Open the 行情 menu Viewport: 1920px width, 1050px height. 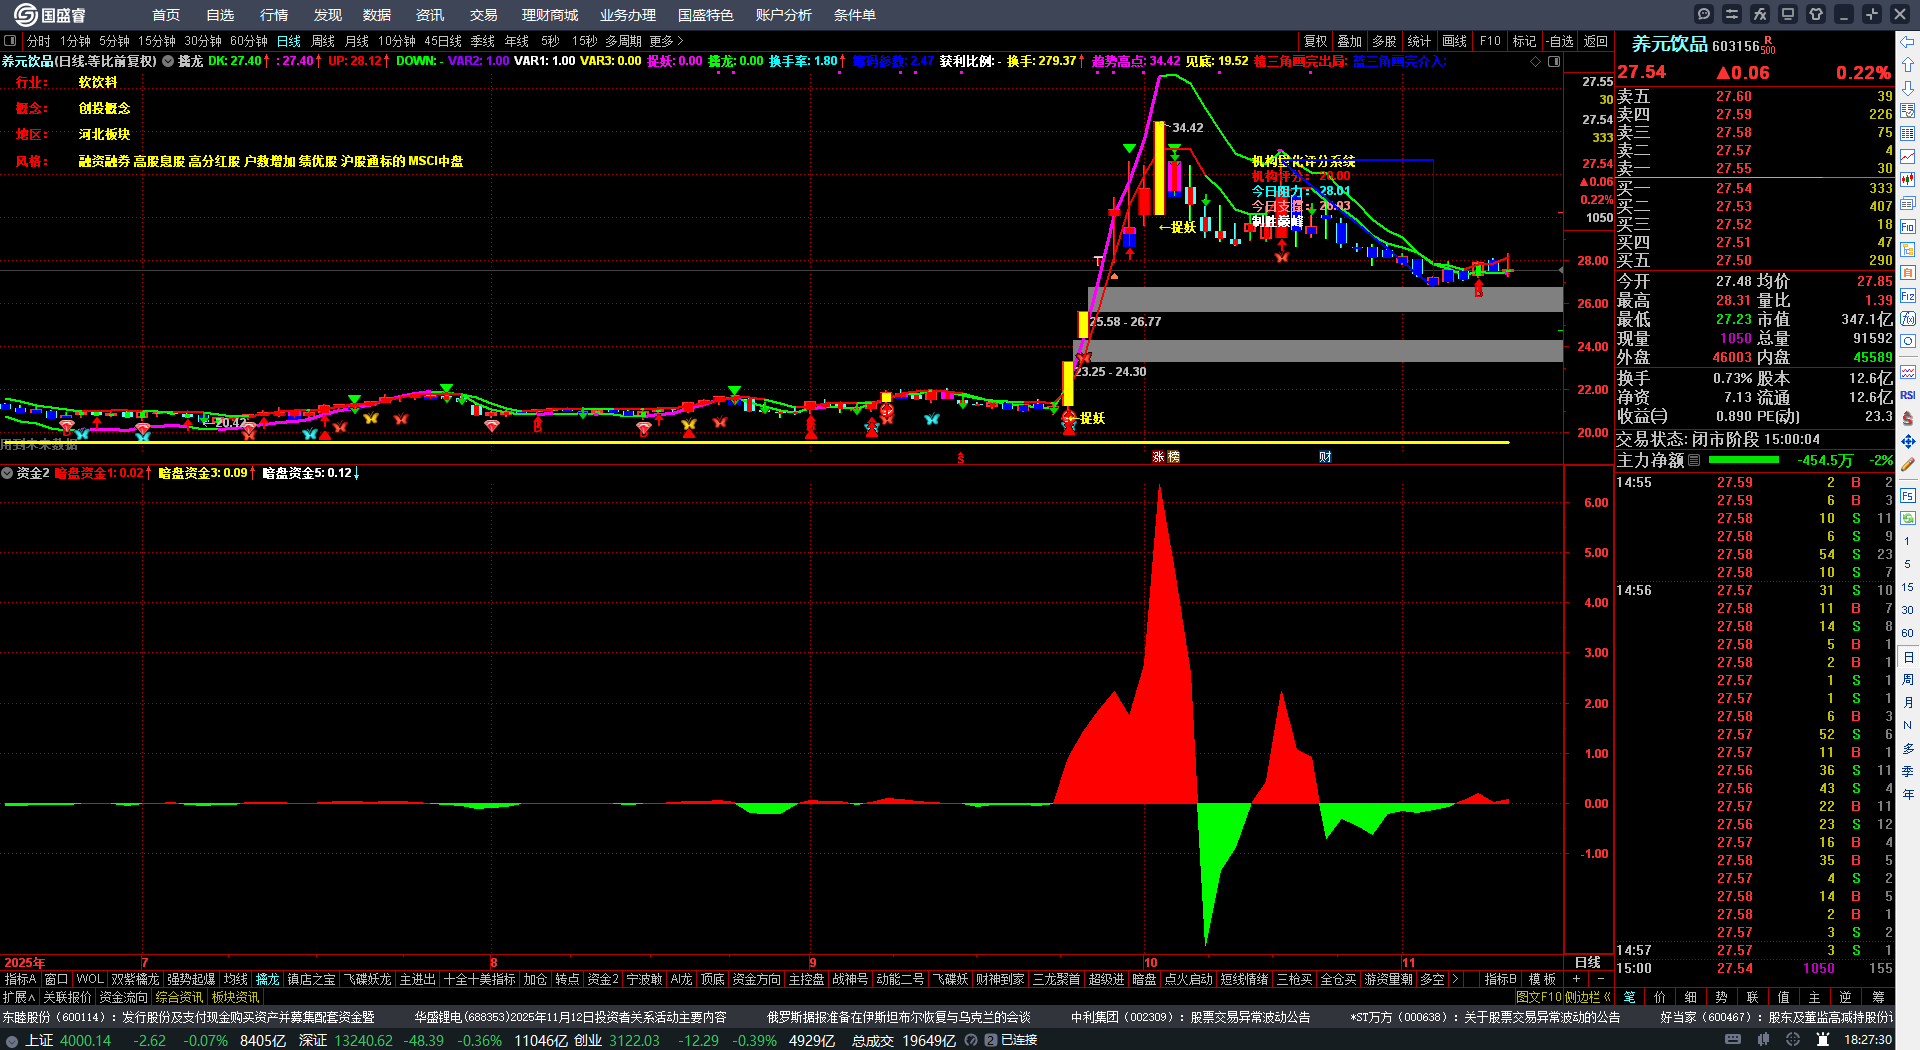point(274,15)
